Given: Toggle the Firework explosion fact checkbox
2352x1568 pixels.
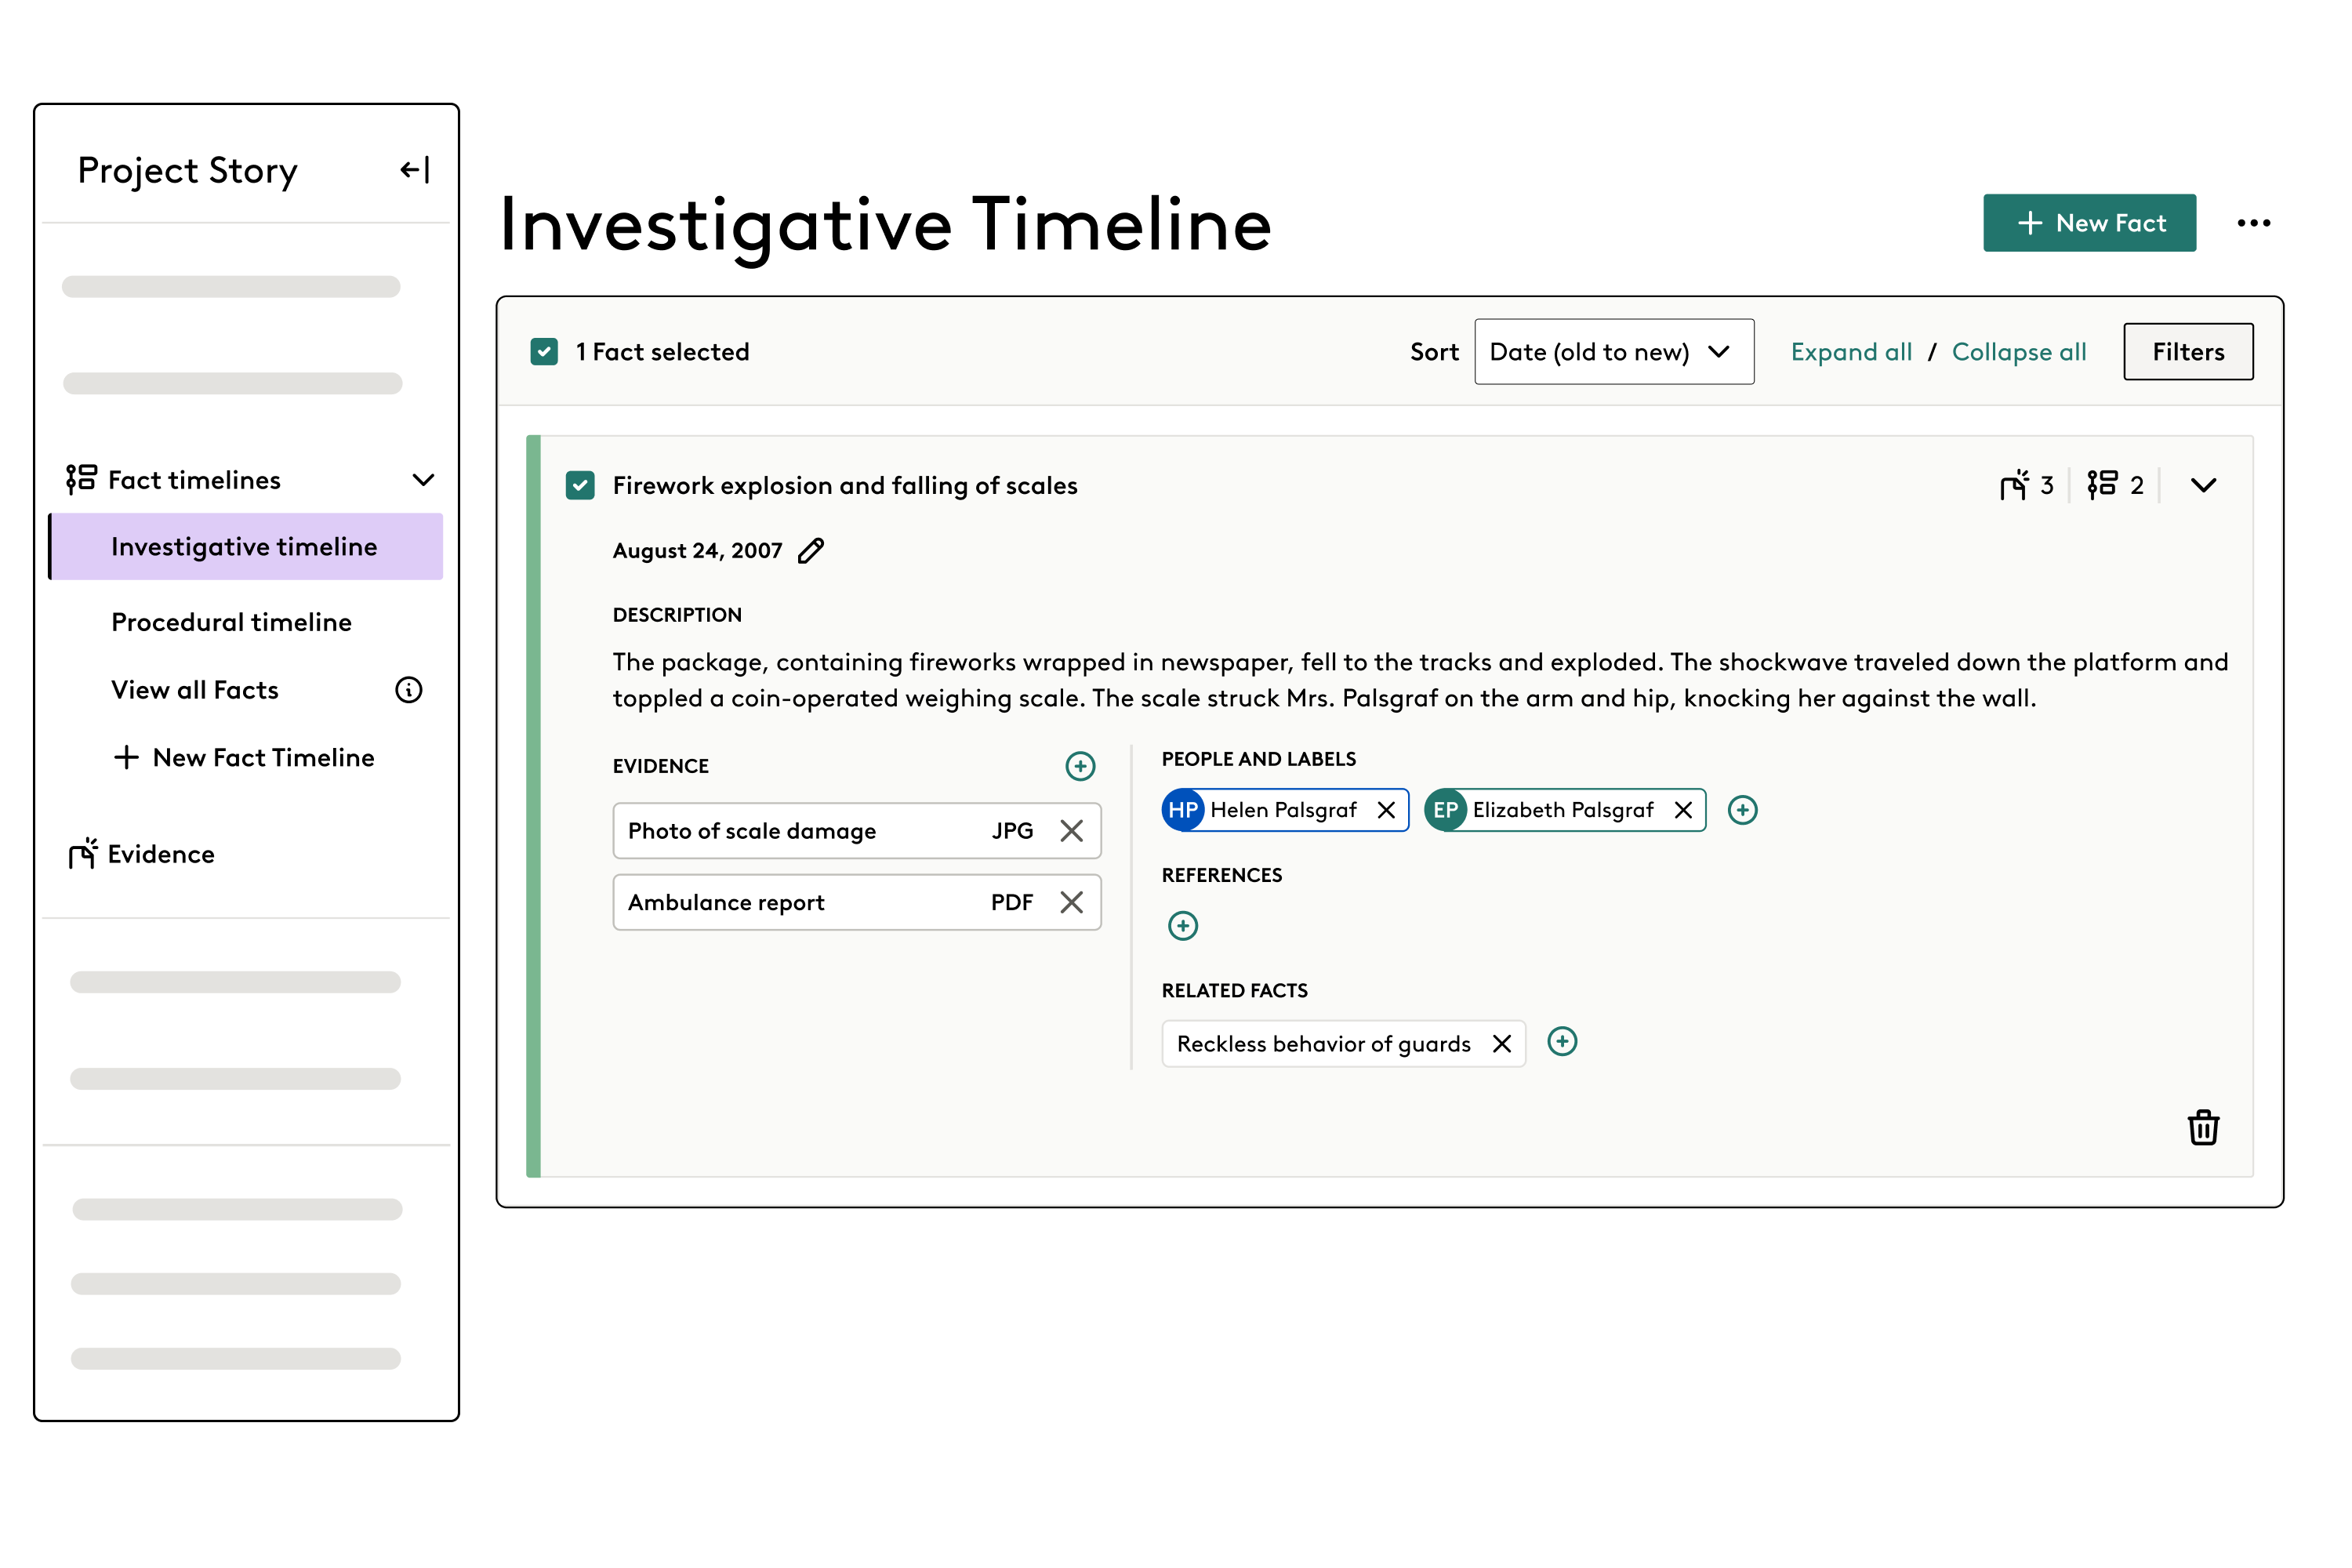Looking at the screenshot, I should click(x=580, y=486).
